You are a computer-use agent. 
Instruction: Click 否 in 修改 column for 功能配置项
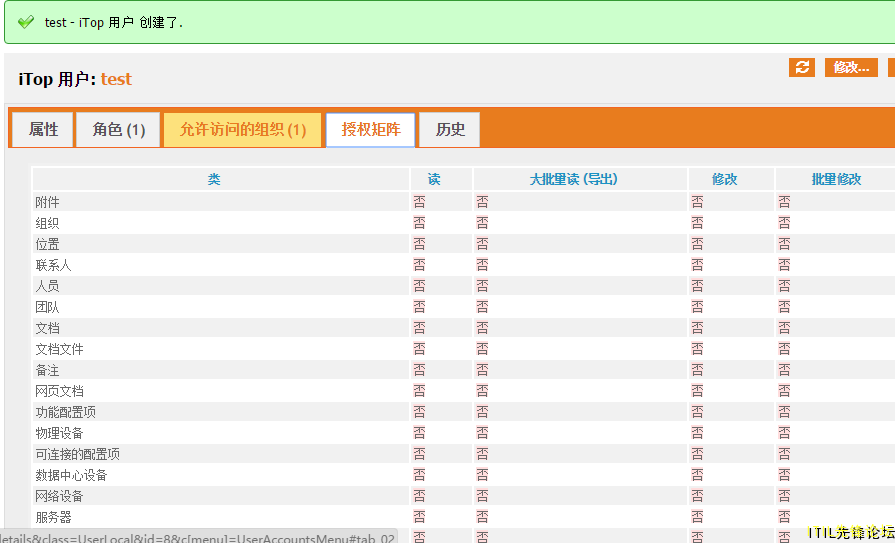click(x=698, y=412)
